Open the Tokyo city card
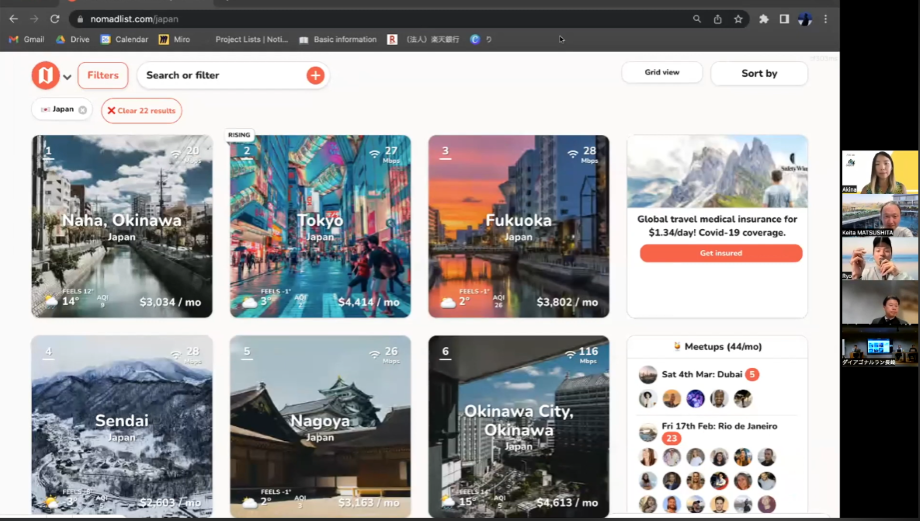920x521 pixels. pos(320,226)
